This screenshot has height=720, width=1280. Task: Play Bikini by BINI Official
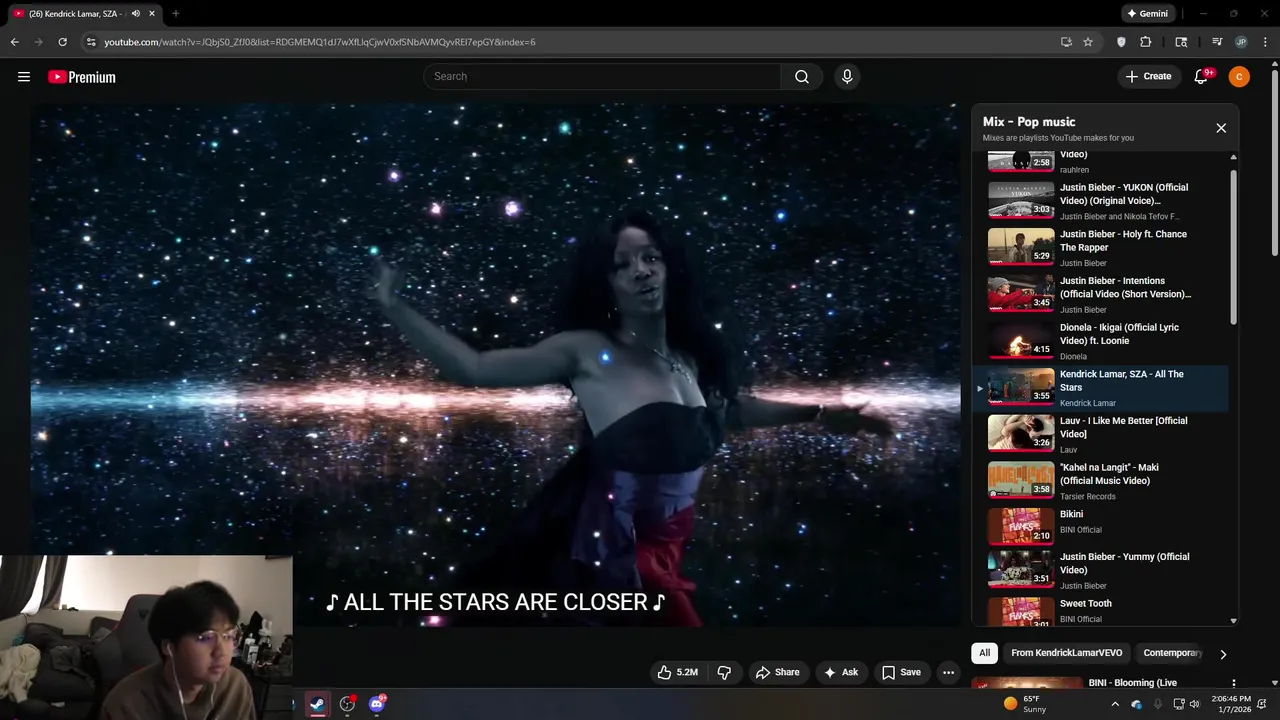pos(1102,528)
